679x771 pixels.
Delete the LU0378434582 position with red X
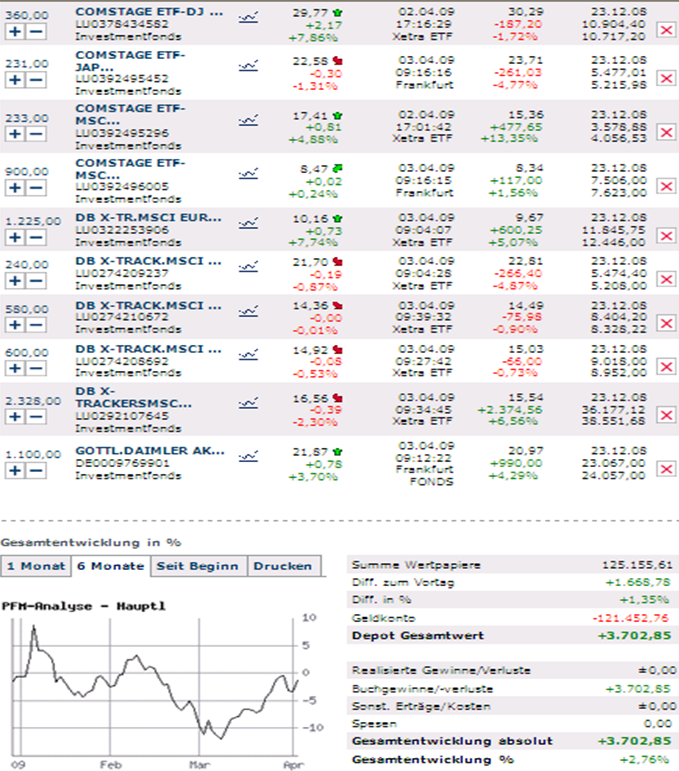(x=667, y=30)
